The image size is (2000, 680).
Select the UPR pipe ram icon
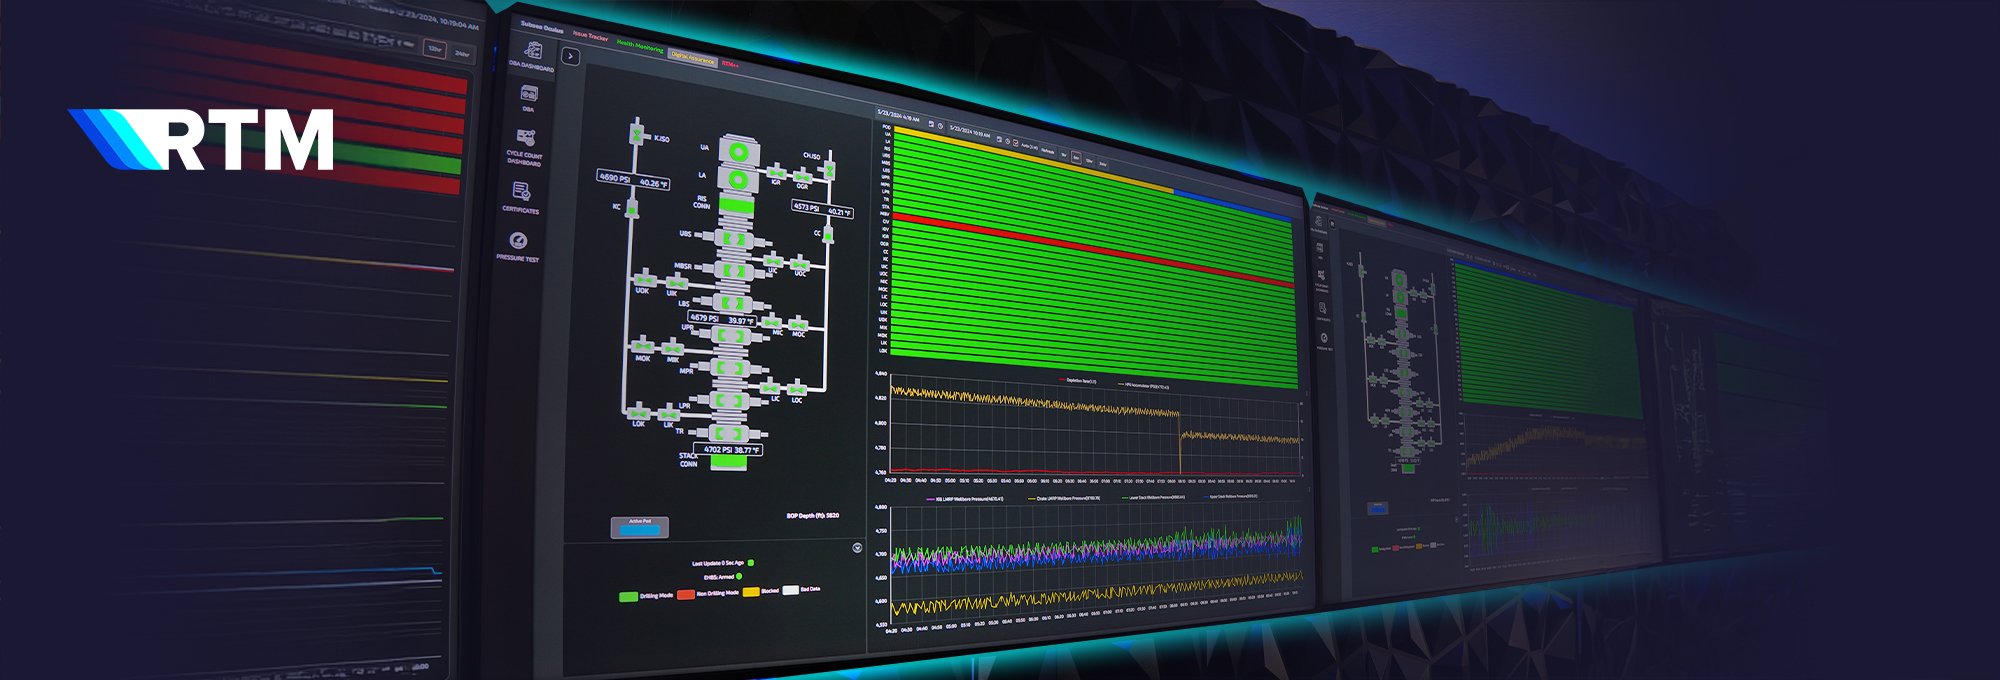coord(731,336)
